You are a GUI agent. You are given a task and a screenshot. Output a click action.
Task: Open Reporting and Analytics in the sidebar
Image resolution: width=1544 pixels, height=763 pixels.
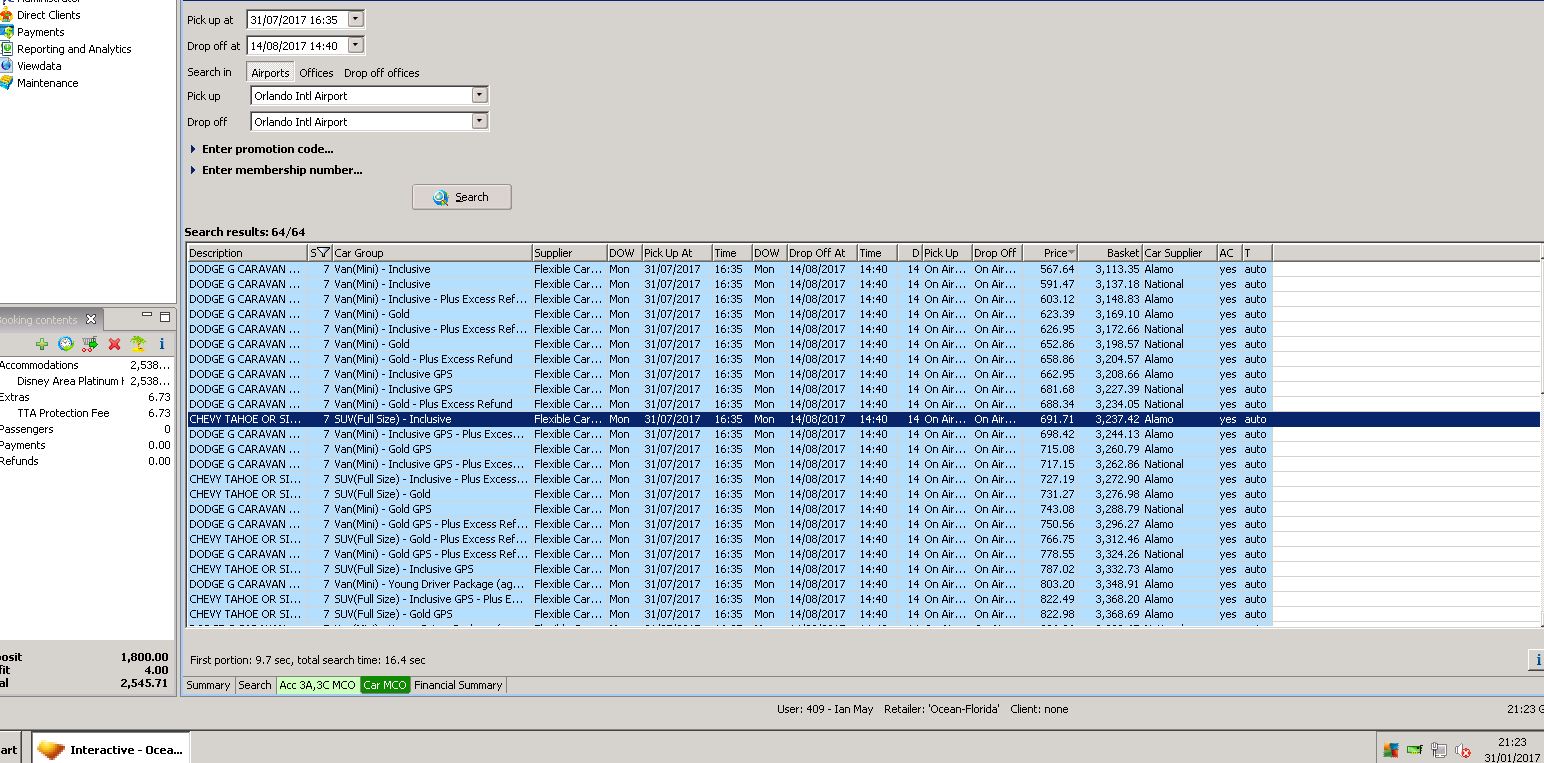point(74,49)
